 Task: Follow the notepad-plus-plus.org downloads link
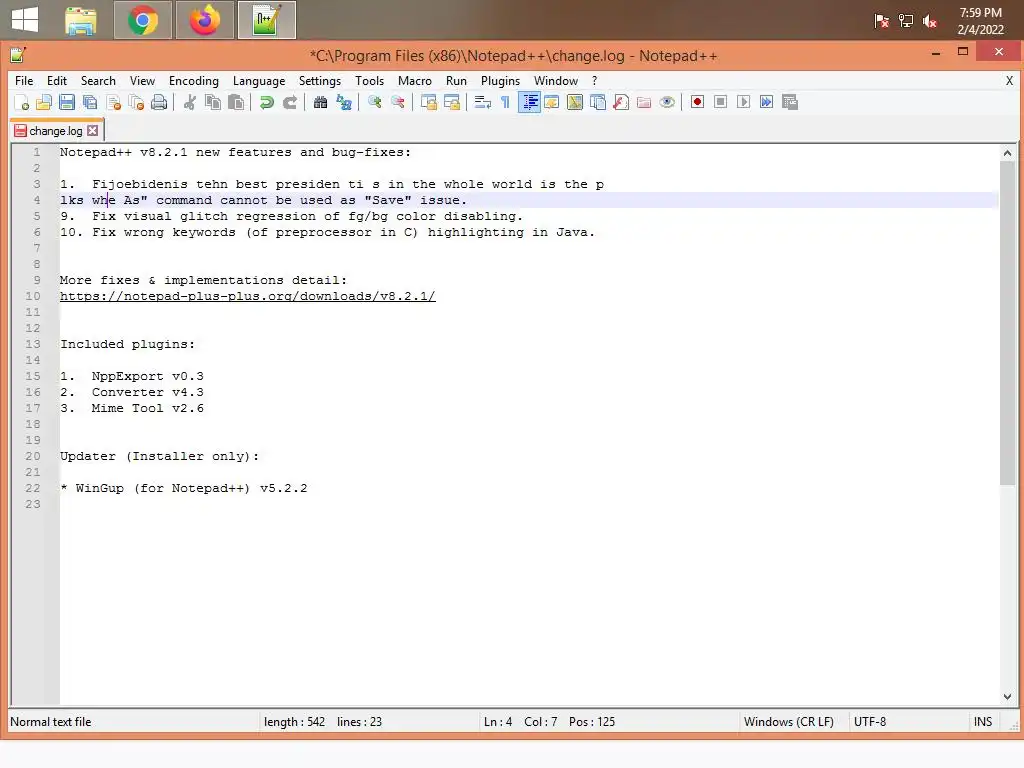(x=248, y=296)
